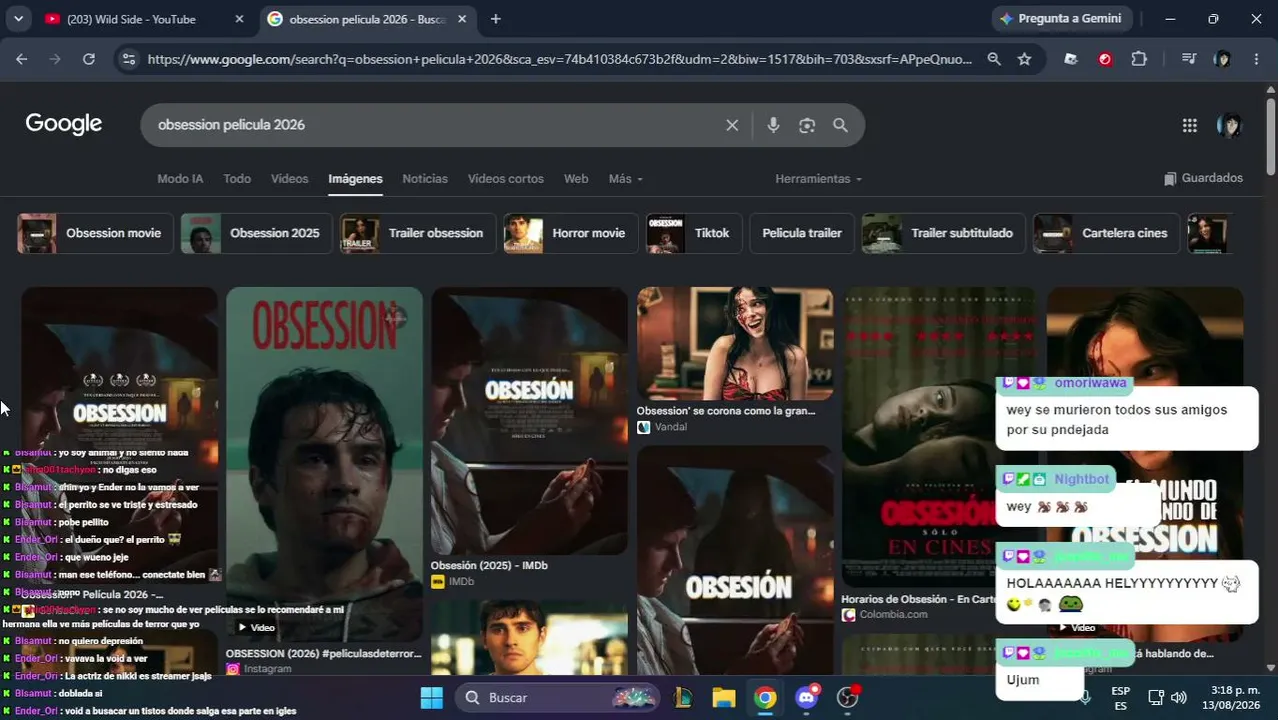Open the Windows Start menu
1278x720 pixels.
pyautogui.click(x=431, y=697)
